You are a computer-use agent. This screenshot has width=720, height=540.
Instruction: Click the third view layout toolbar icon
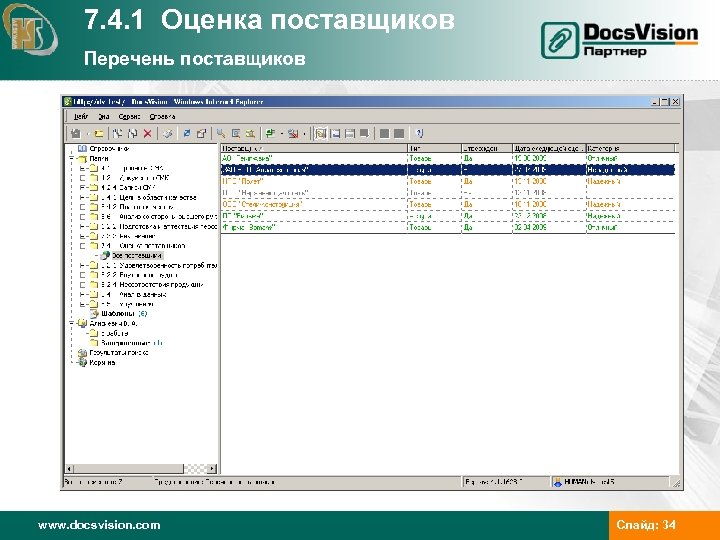[x=350, y=134]
